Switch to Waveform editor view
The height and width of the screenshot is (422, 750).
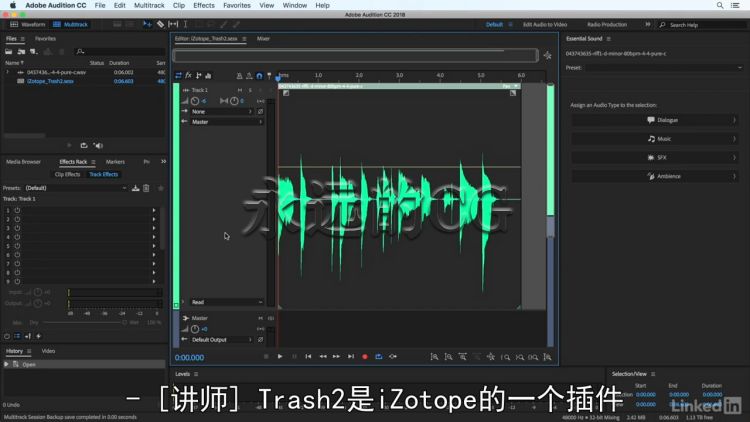pyautogui.click(x=27, y=24)
